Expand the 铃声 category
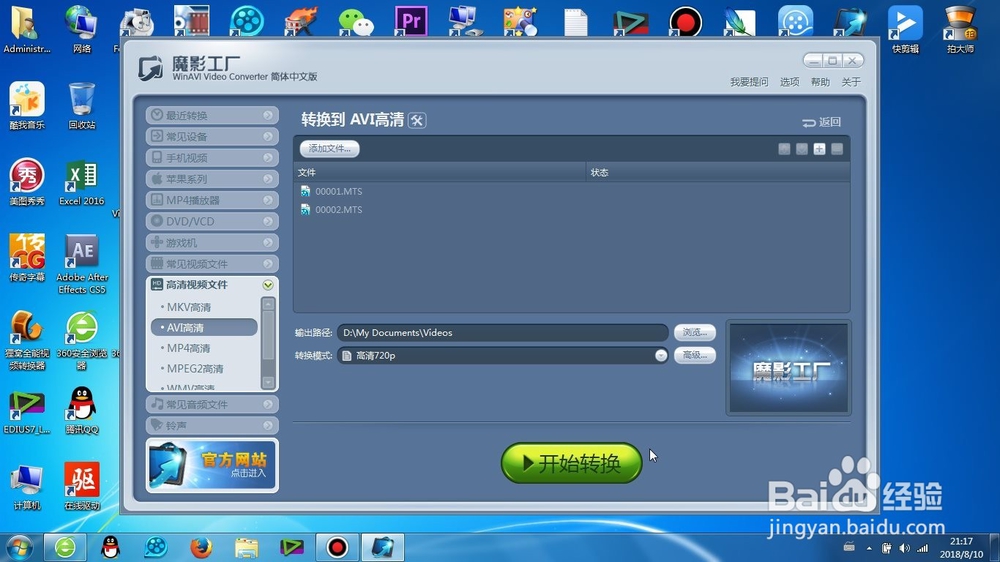 tap(212, 425)
